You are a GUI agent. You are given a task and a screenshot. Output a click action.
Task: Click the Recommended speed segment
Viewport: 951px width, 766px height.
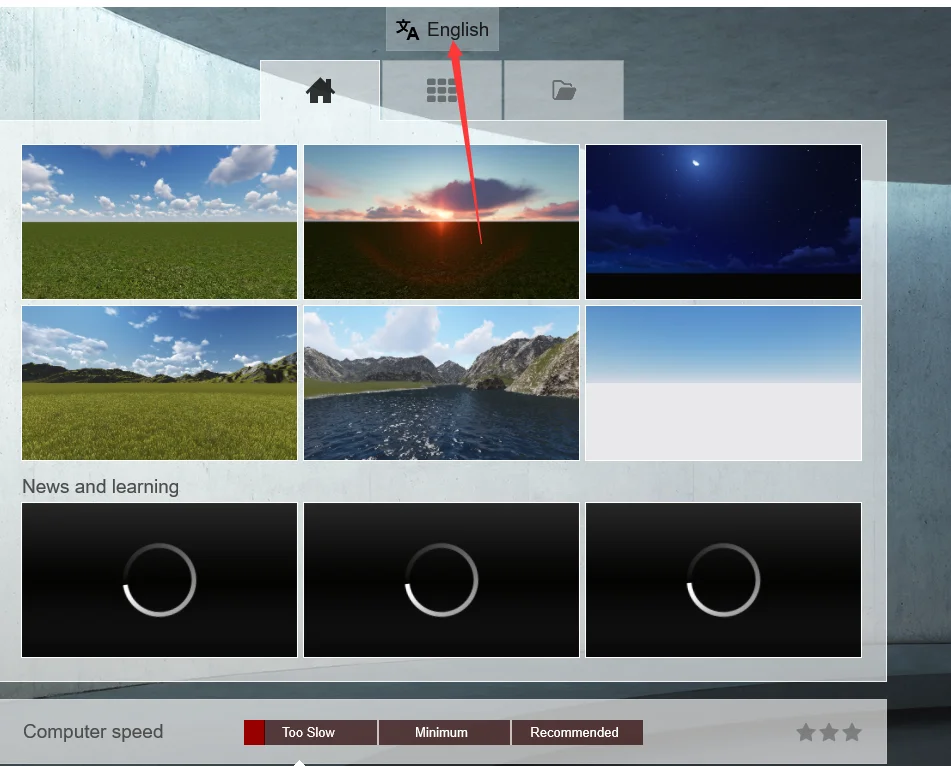click(x=577, y=733)
